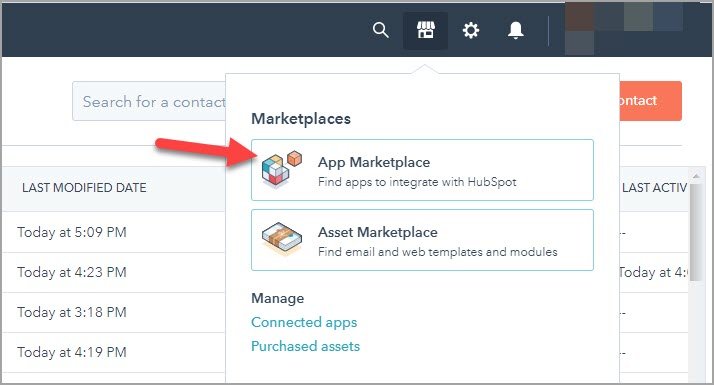The height and width of the screenshot is (385, 714).
Task: Select the 'Today at 3:18 PM' cell
Action: coord(72,313)
